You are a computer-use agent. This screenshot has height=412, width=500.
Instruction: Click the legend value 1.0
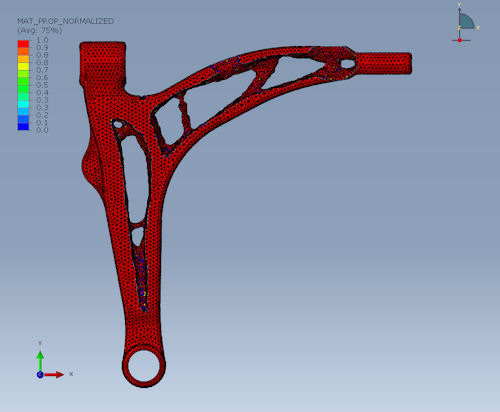[x=42, y=40]
